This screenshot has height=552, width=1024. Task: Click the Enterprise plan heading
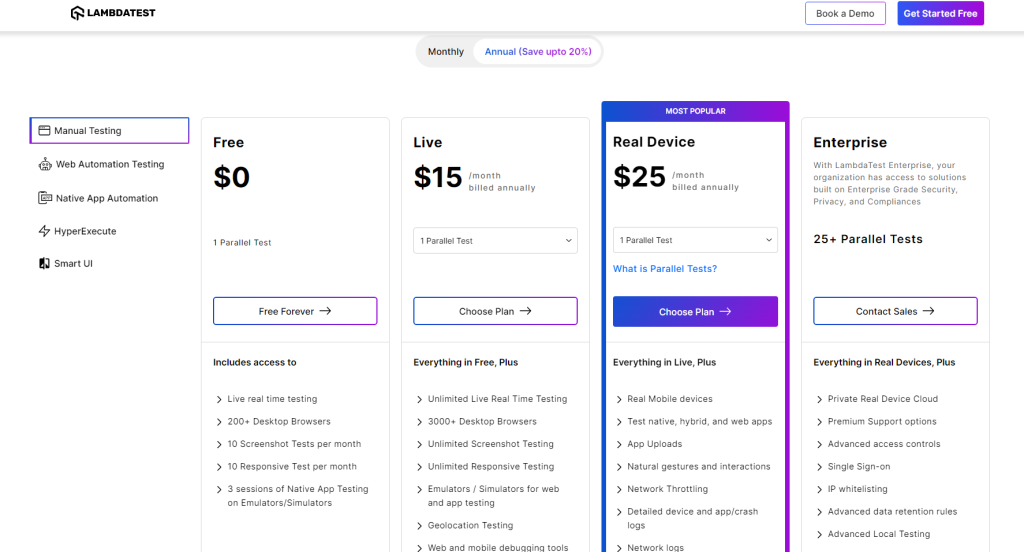[x=850, y=142]
